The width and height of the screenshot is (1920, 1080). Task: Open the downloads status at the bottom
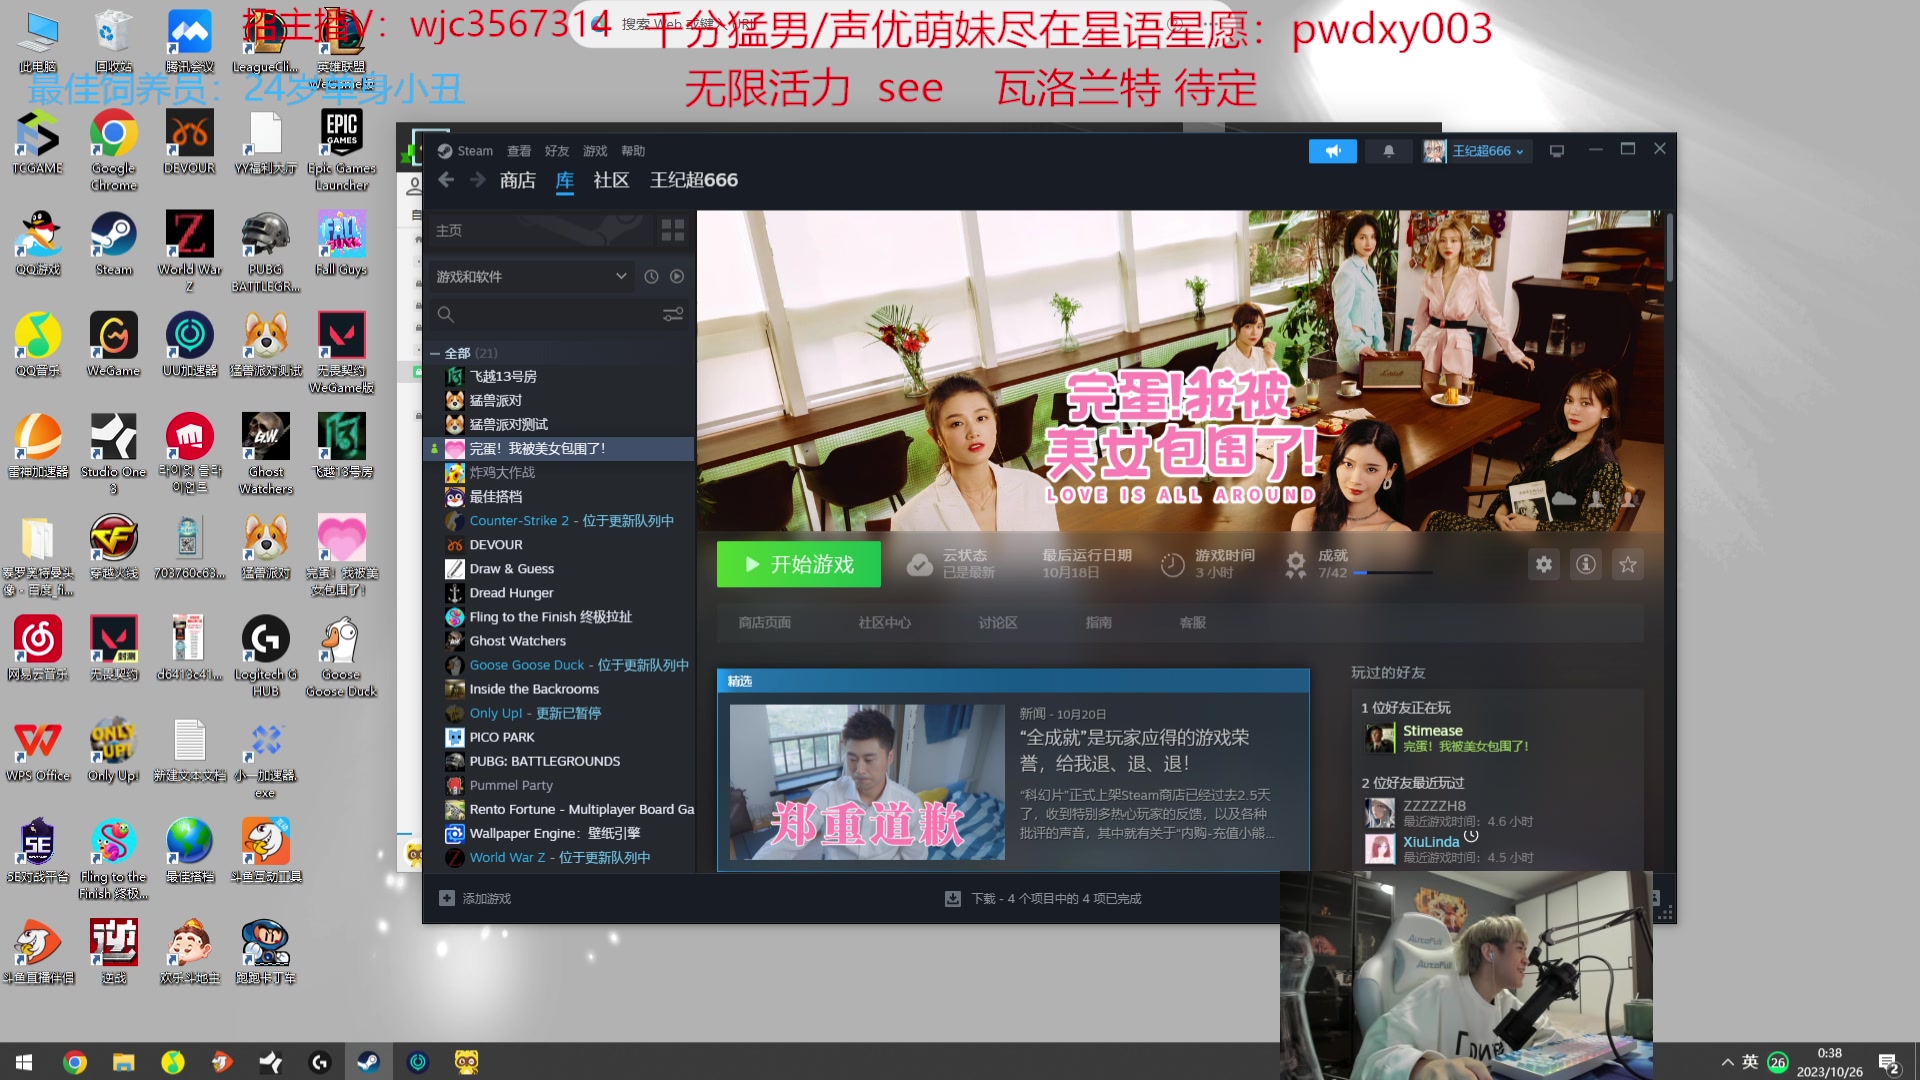1043,898
